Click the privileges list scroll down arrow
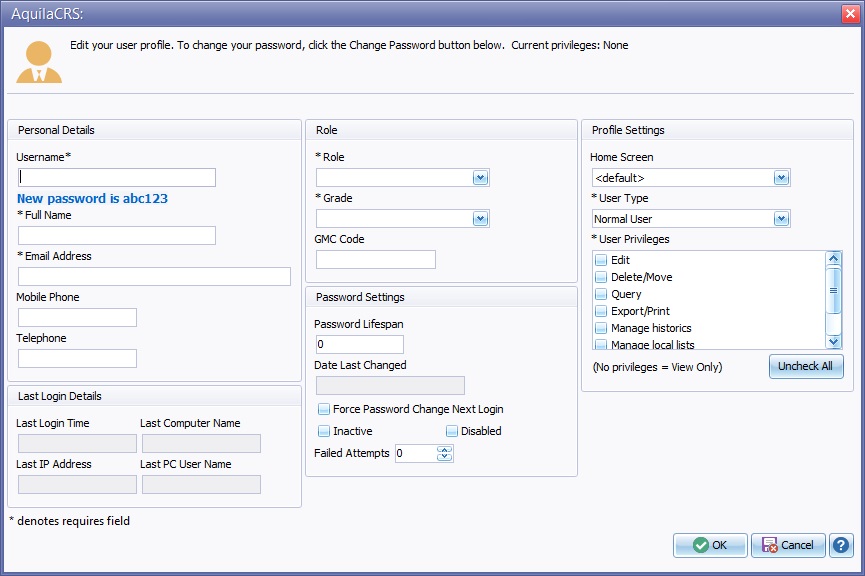 (834, 342)
